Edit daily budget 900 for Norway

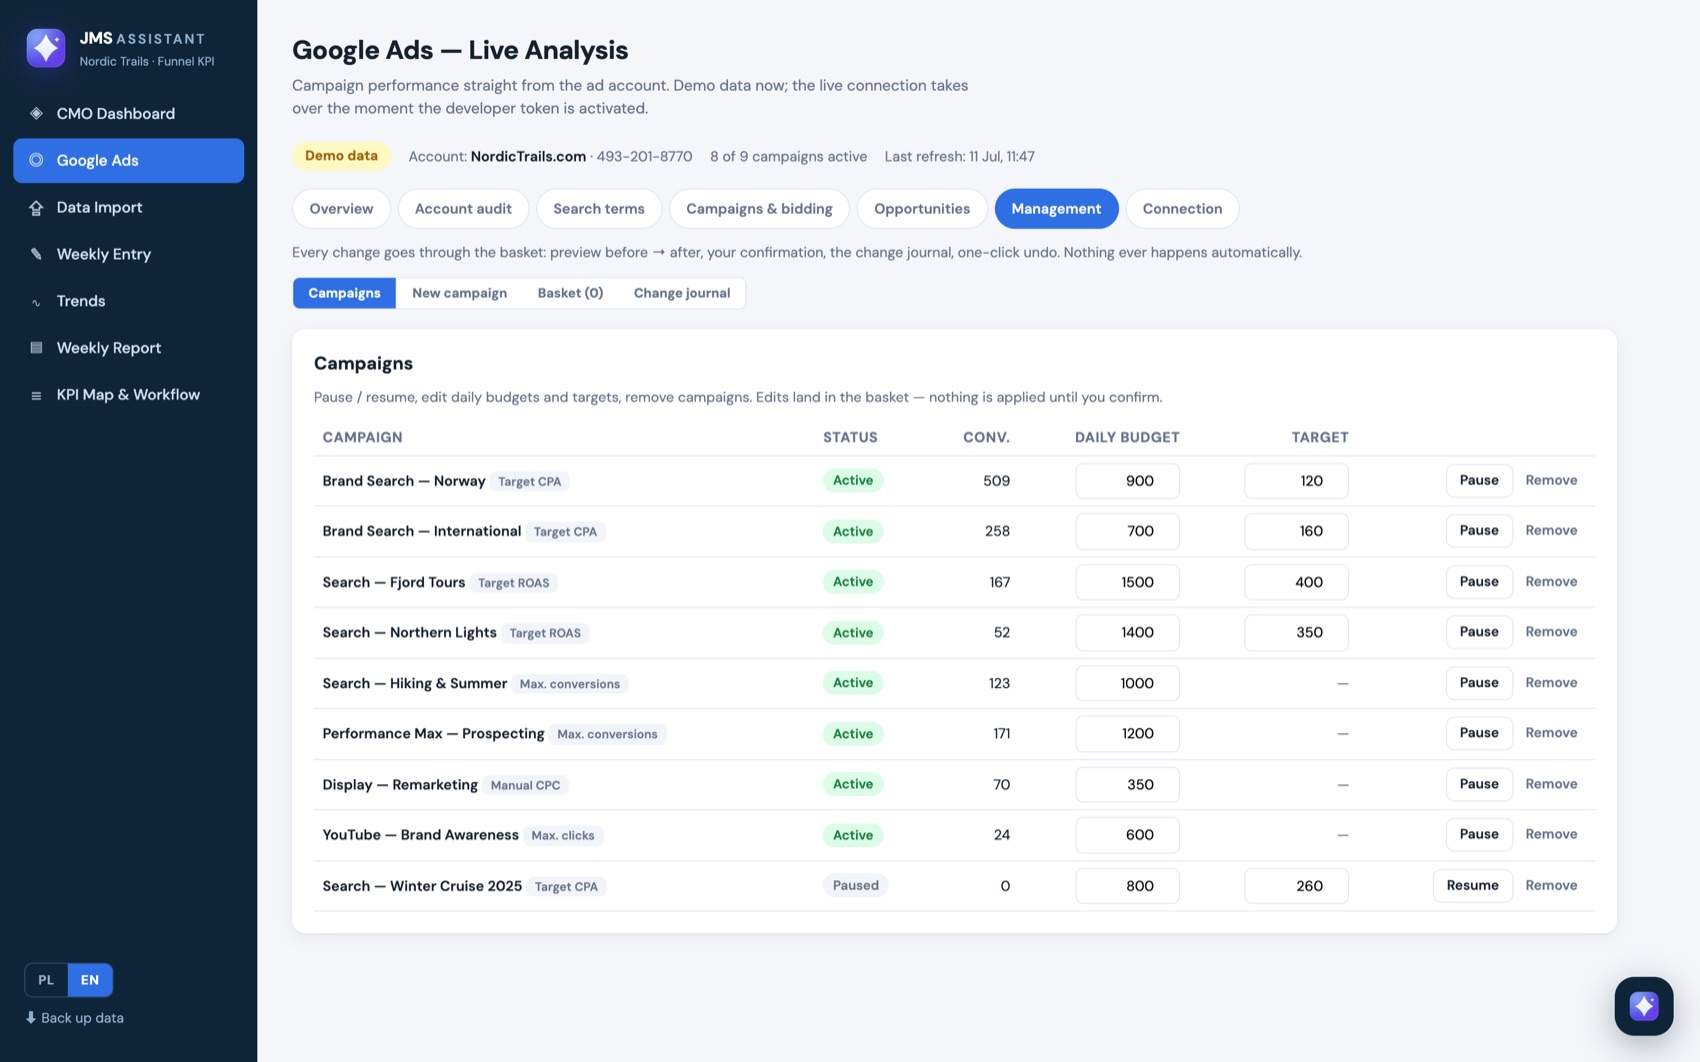tap(1127, 481)
